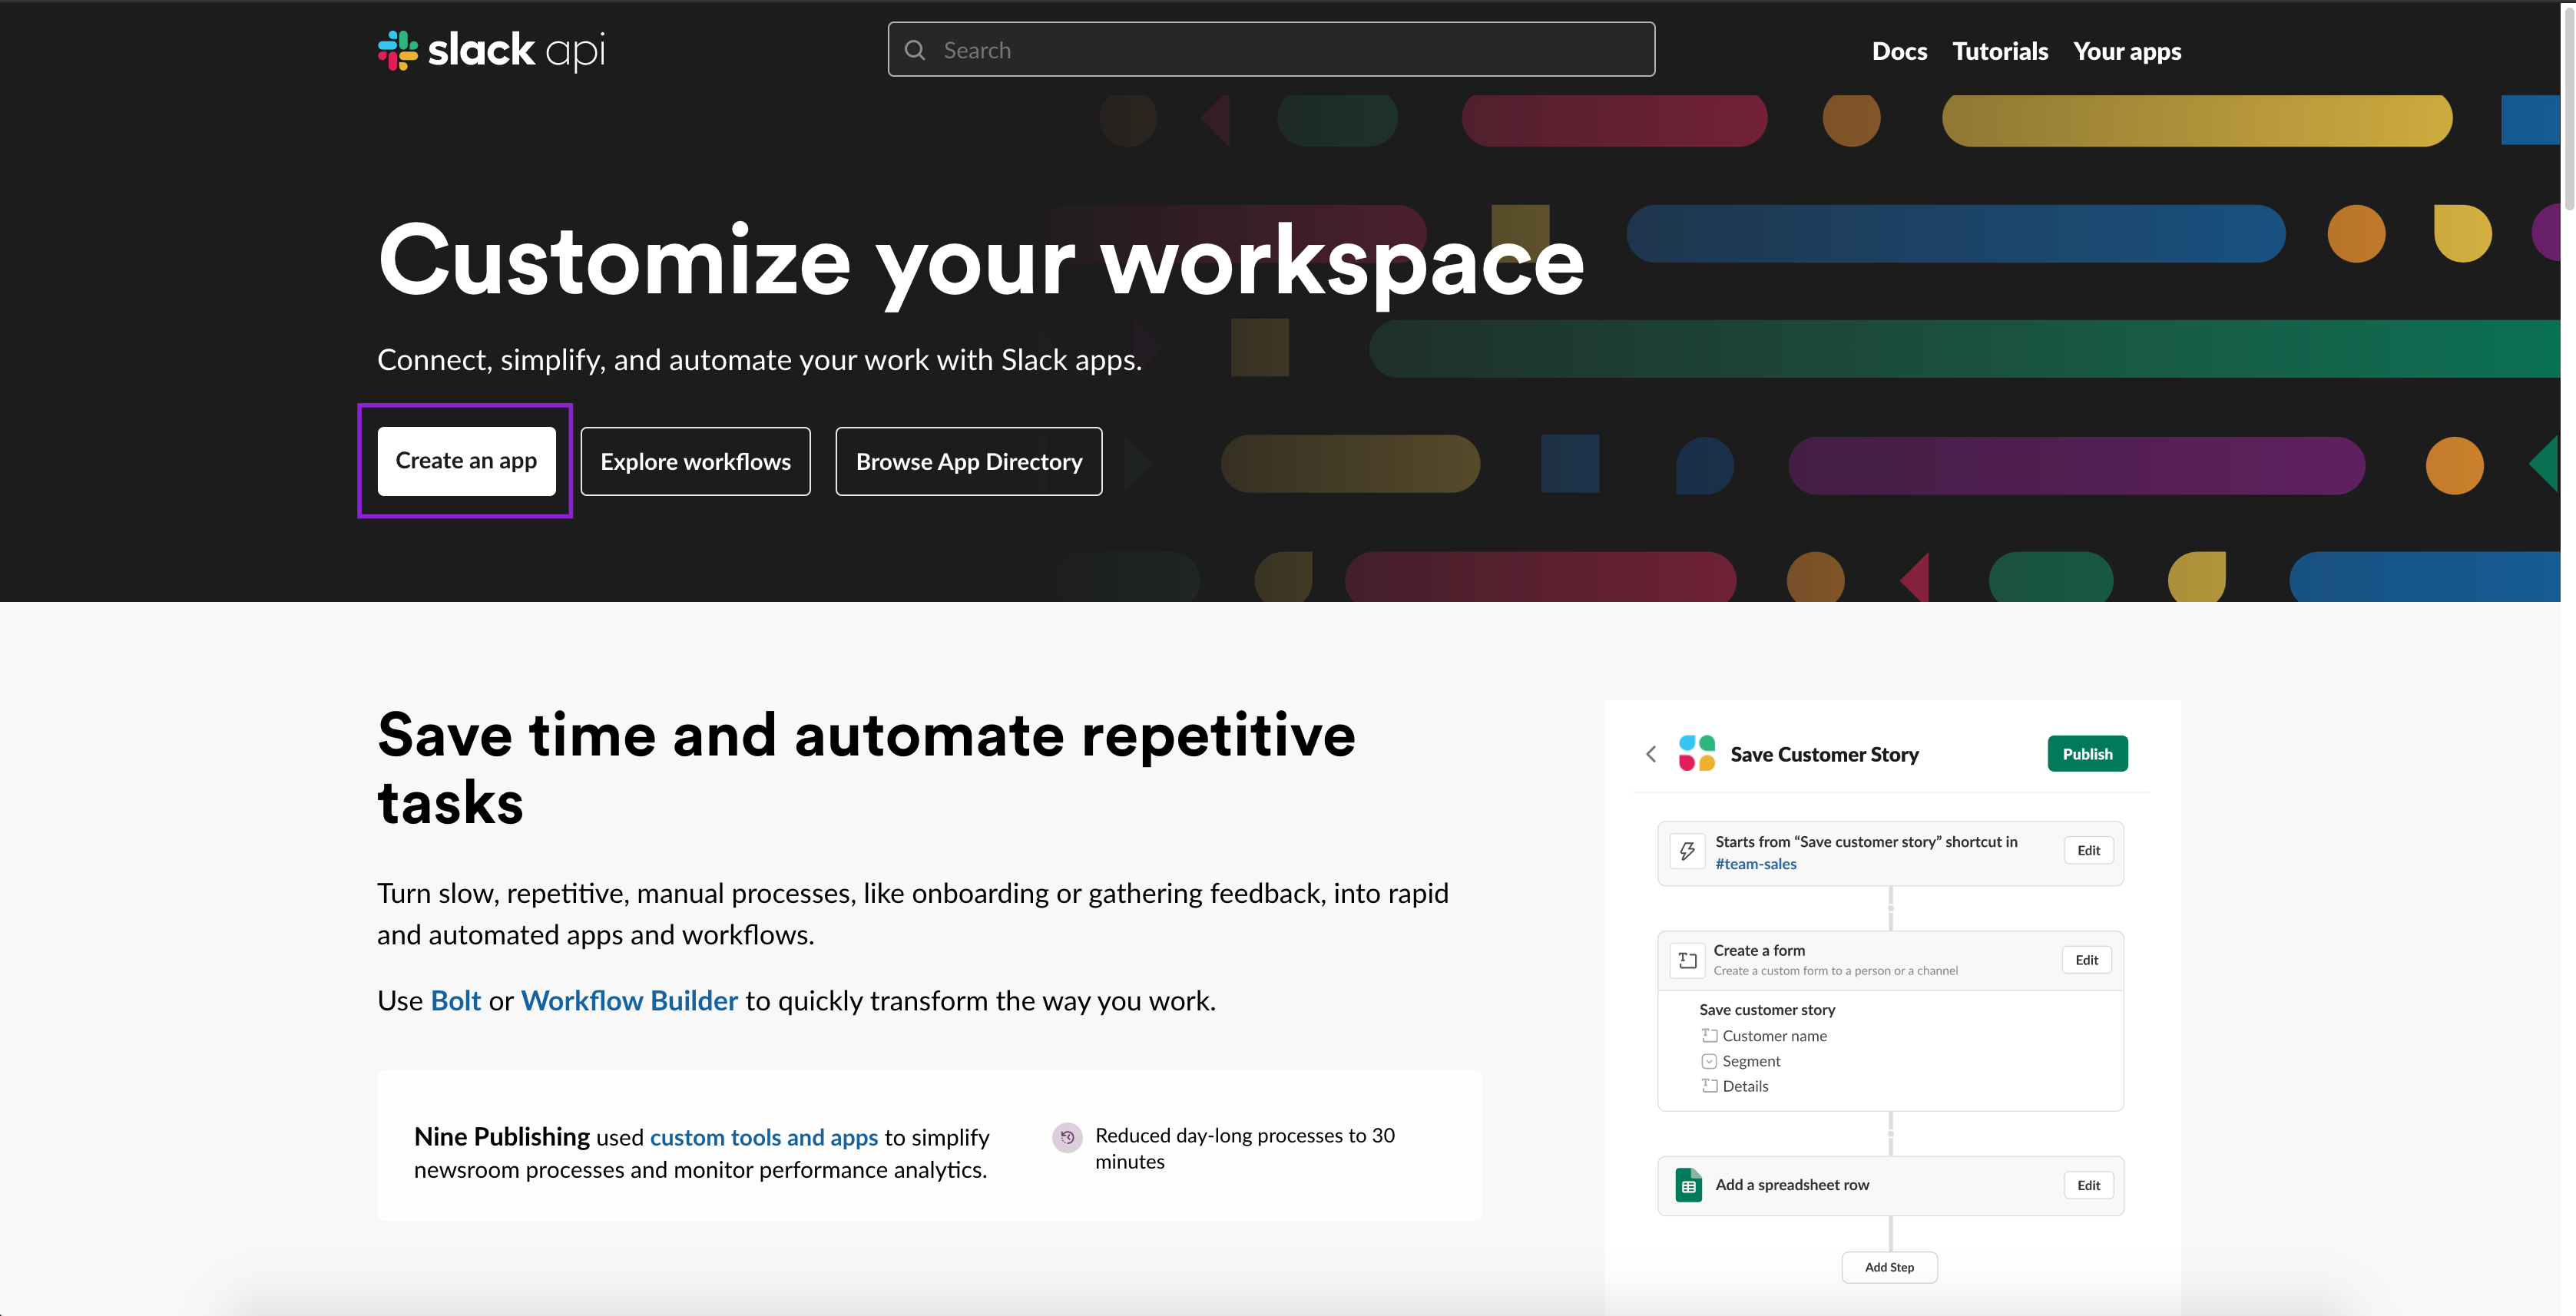
Task: Click the Customer name field icon
Action: point(1709,1036)
